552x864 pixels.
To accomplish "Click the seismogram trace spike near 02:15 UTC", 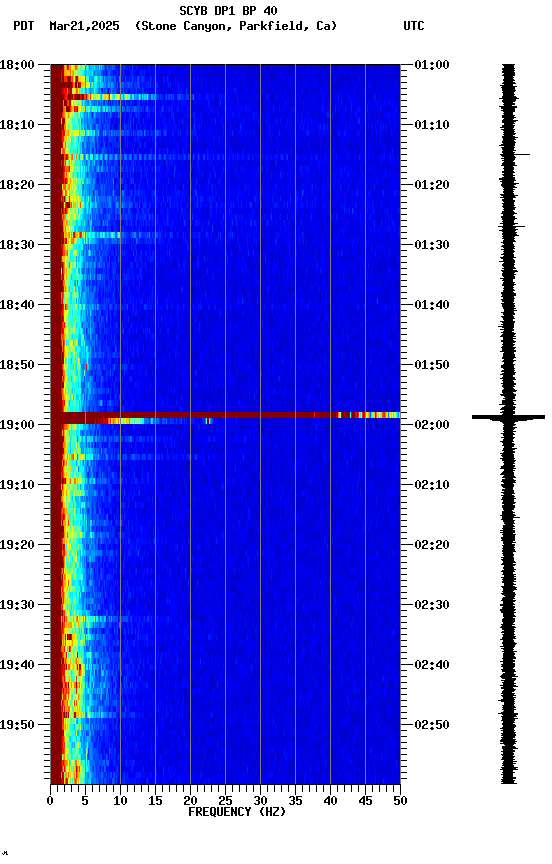I will click(517, 517).
